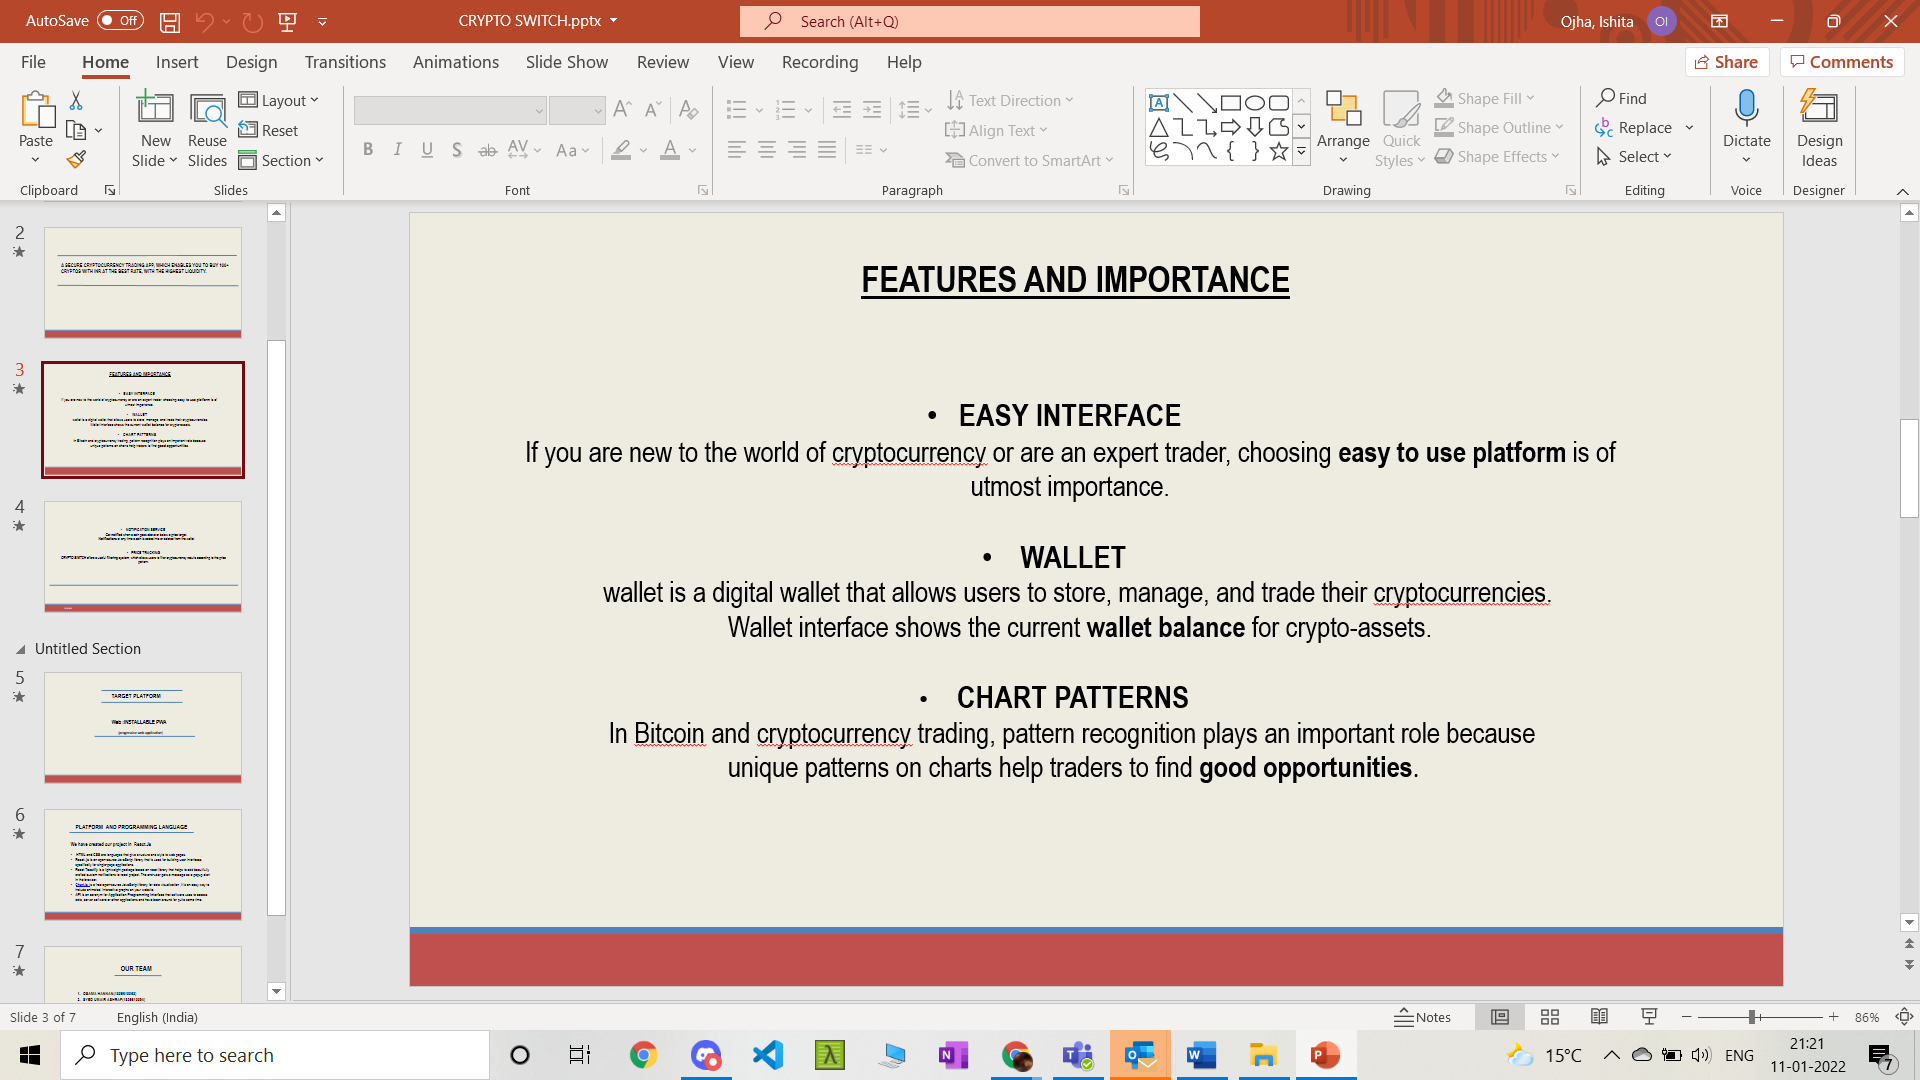
Task: Click the Dictate microphone icon
Action: point(1746,110)
